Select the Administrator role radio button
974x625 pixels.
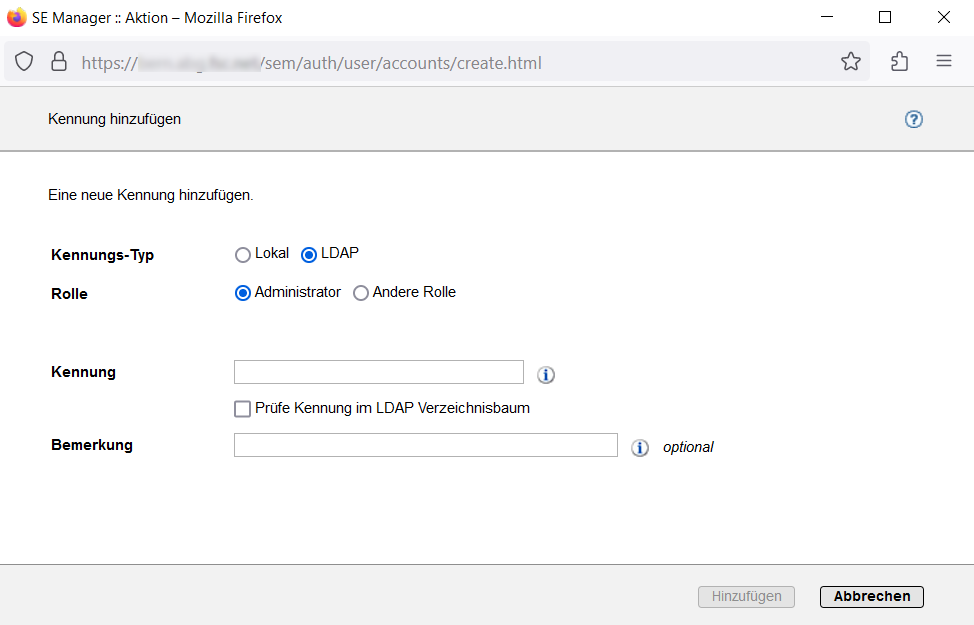point(243,293)
